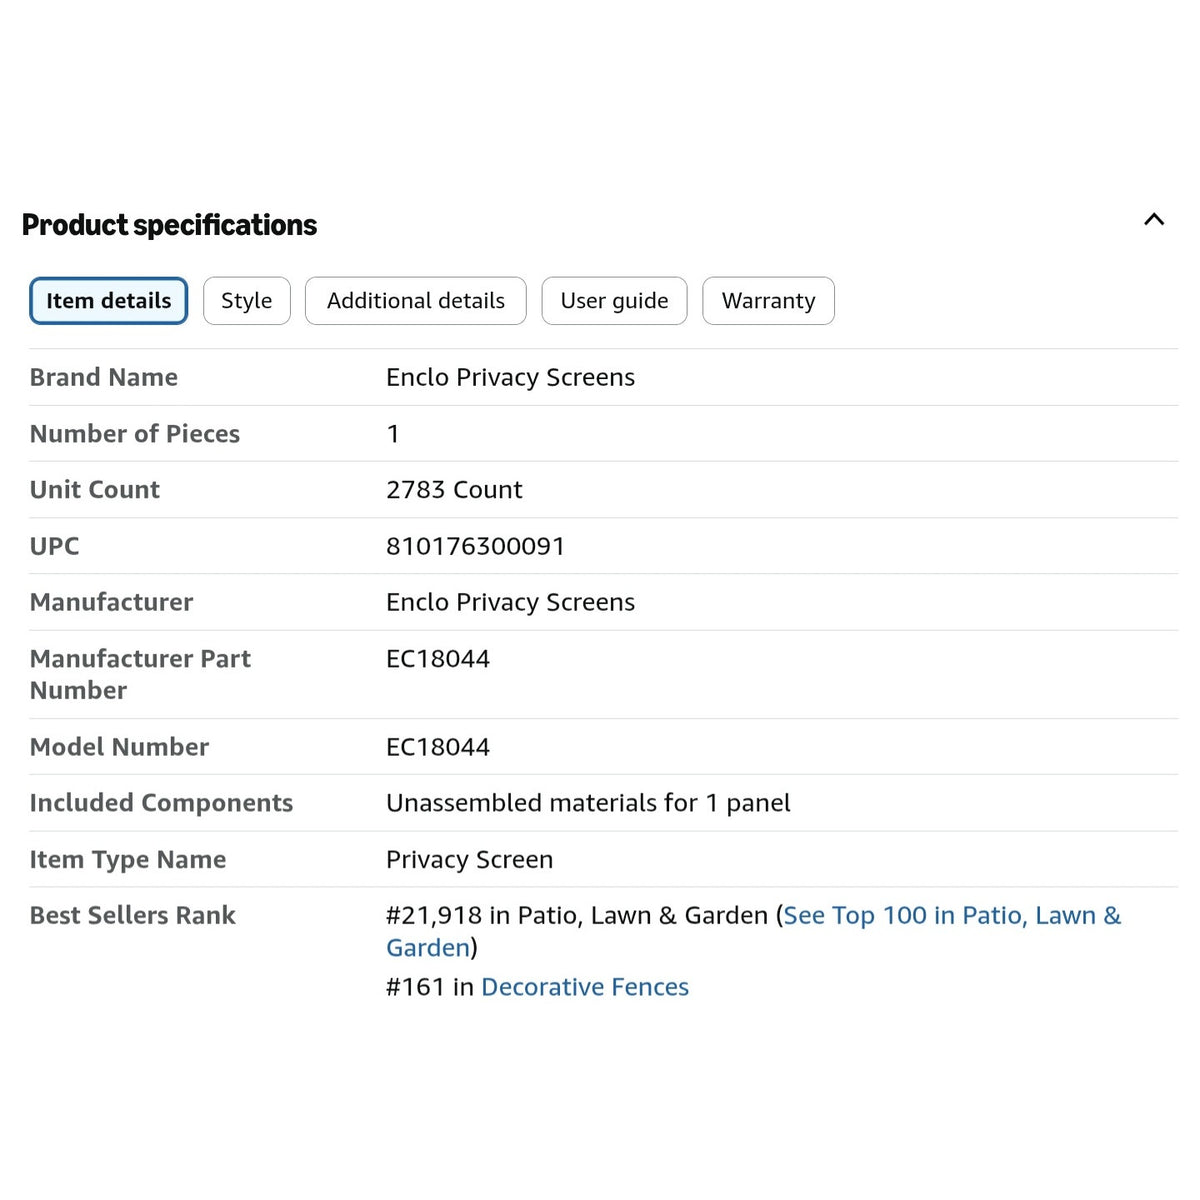Open the Decorative Fences category link
The width and height of the screenshot is (1200, 1200).
[x=585, y=987]
